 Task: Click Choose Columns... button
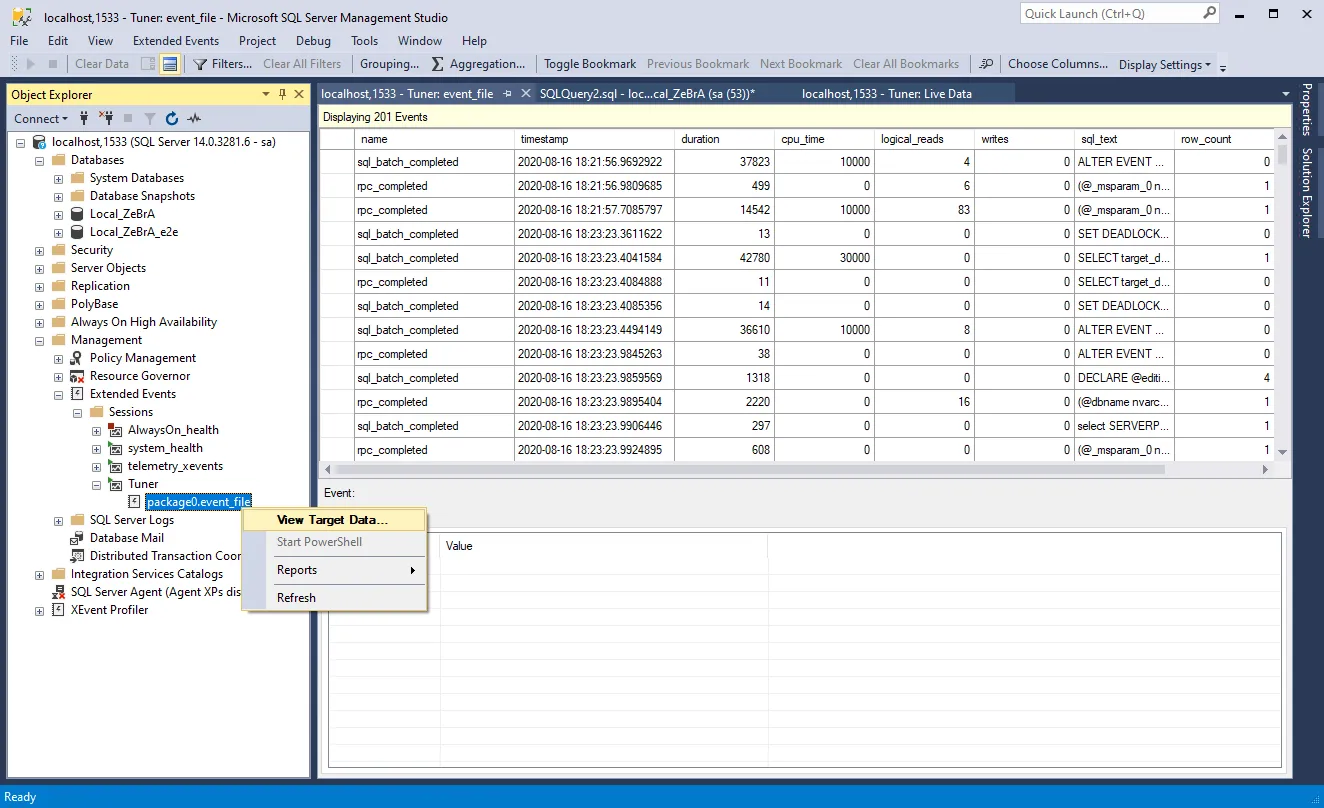coord(1058,64)
